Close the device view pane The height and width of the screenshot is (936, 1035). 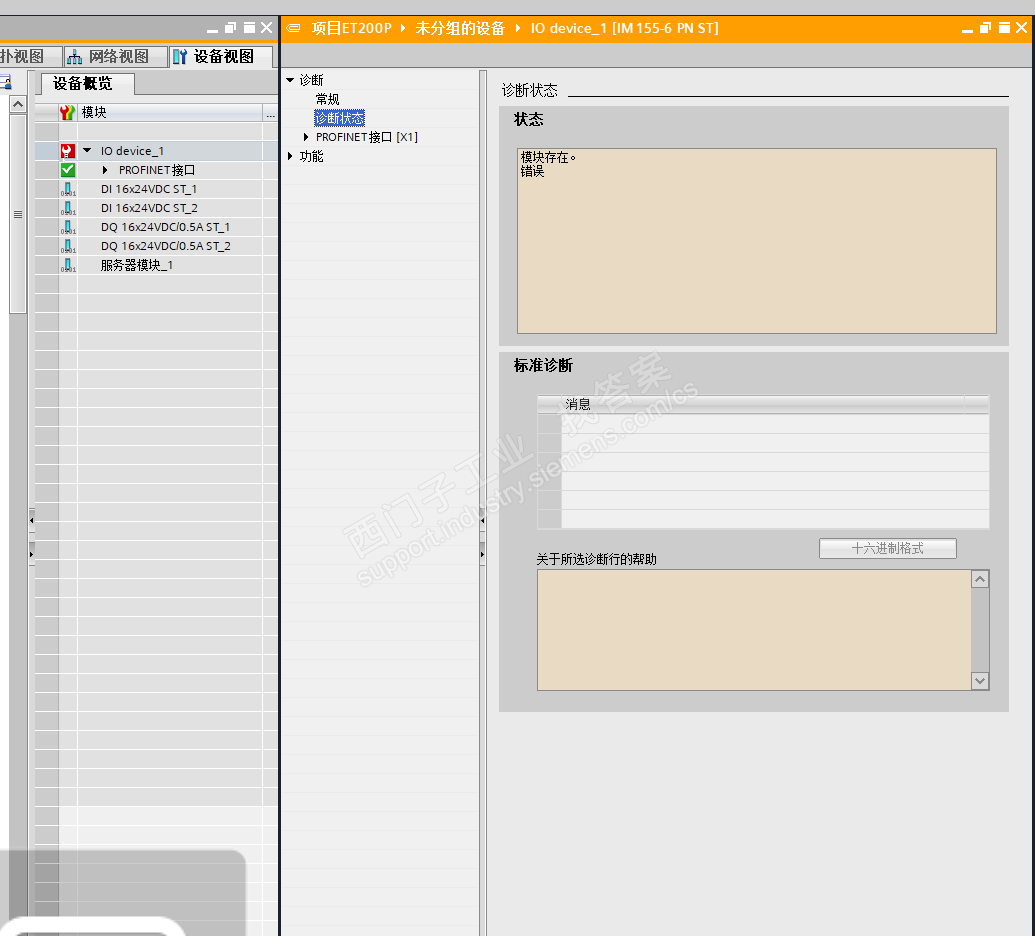pyautogui.click(x=267, y=28)
